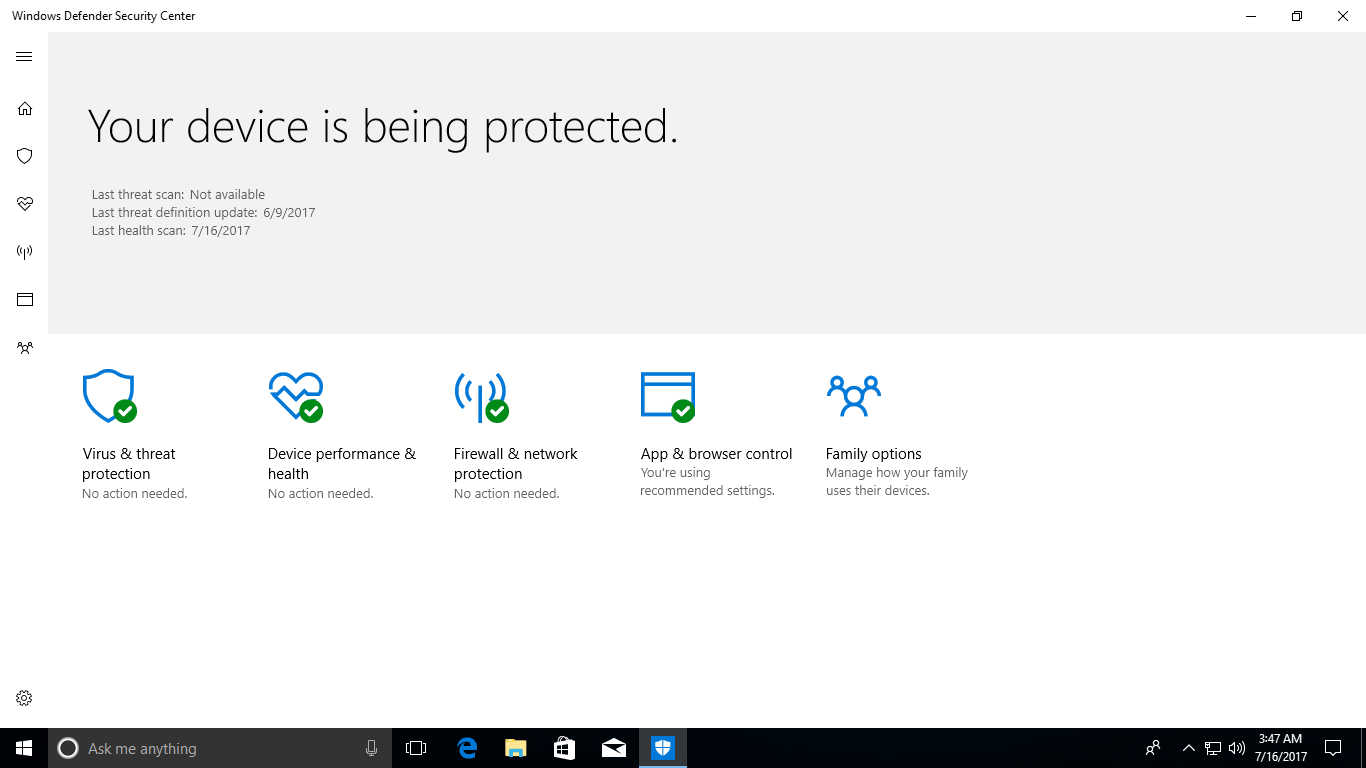Open Device performance heart icon in sidebar
The image size is (1366, 768).
click(x=24, y=204)
